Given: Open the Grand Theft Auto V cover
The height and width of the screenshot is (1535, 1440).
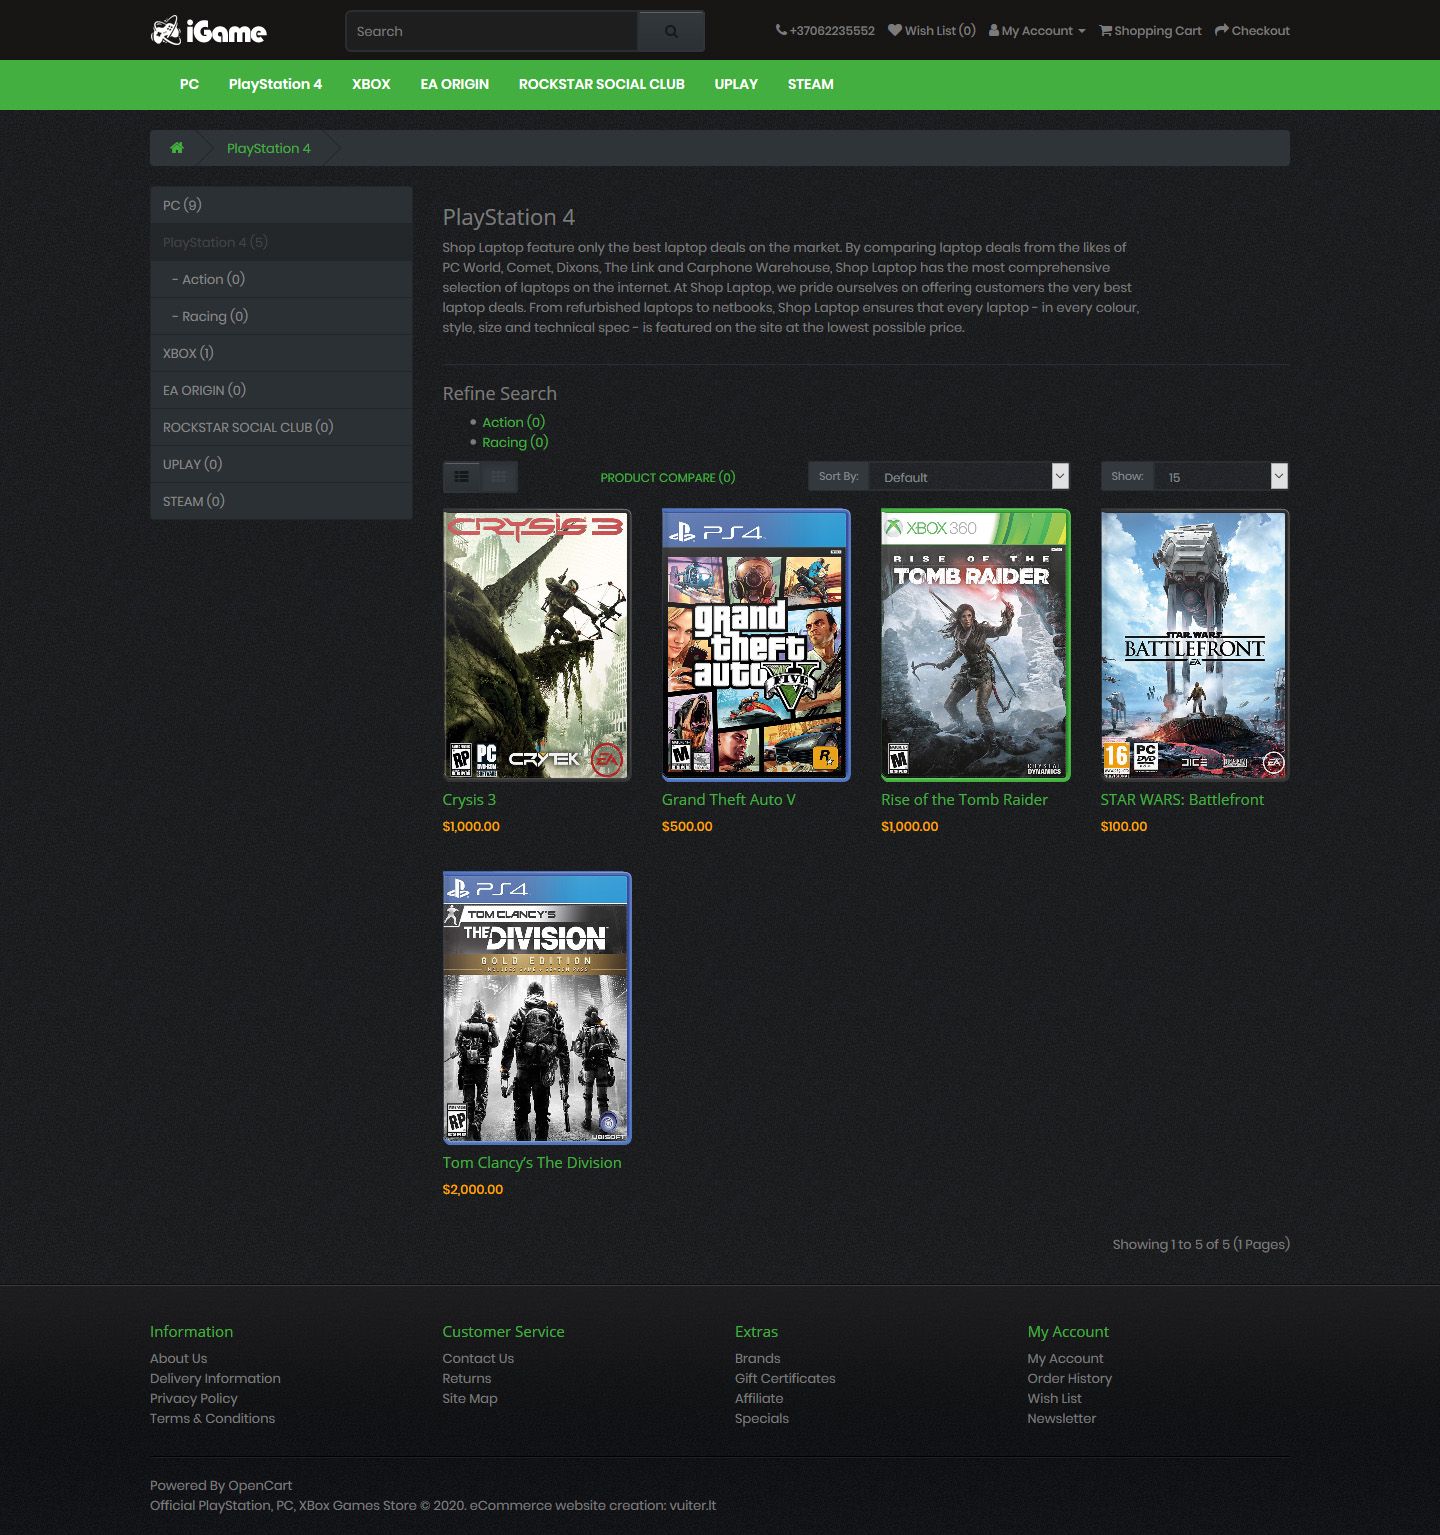Looking at the screenshot, I should point(756,645).
